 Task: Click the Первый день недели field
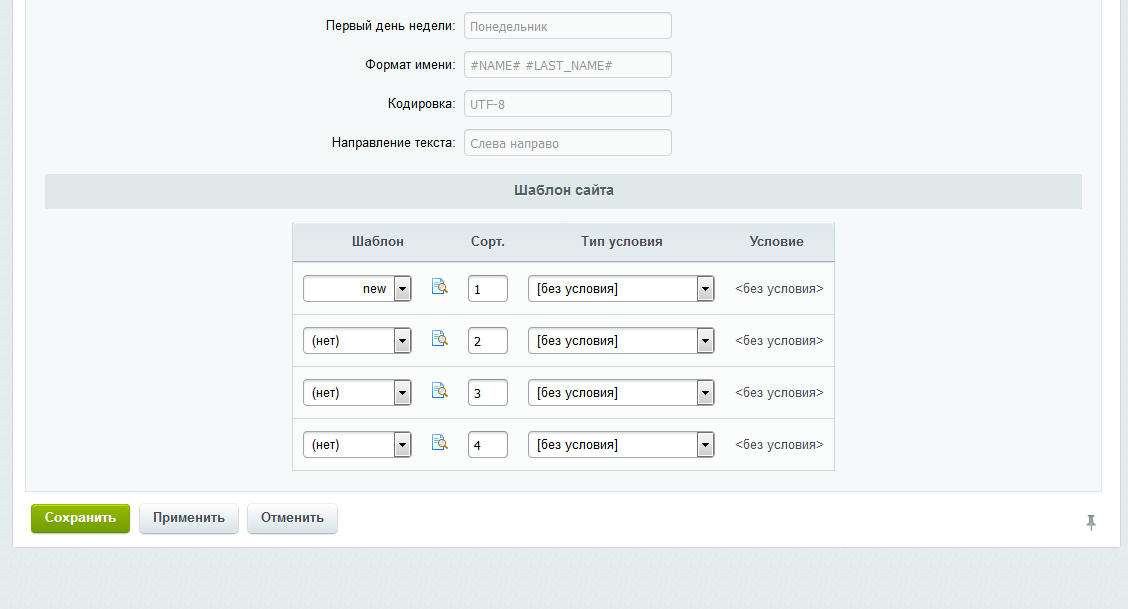[568, 26]
